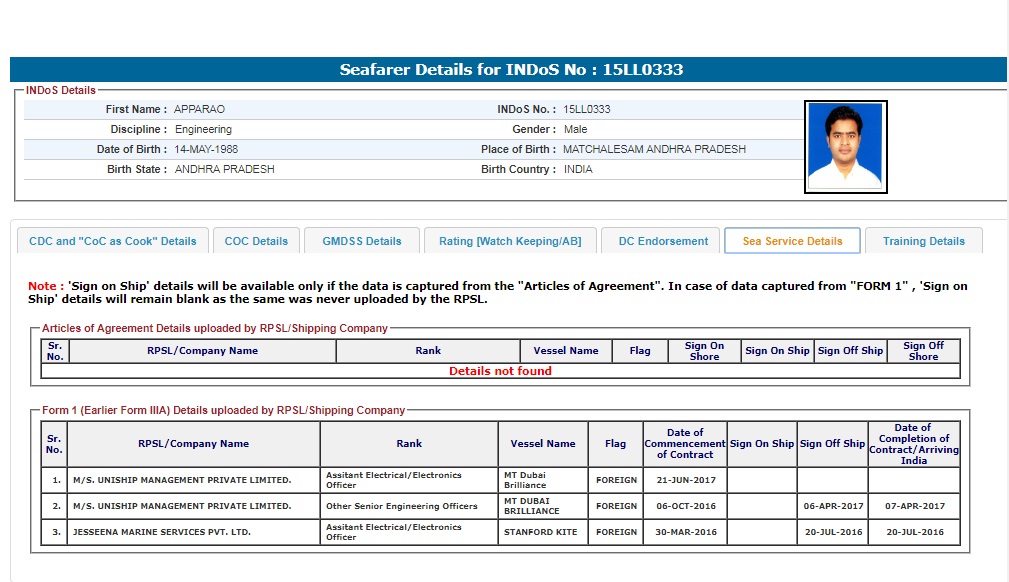Click the Form 1 Vessel Name column header

click(x=542, y=443)
